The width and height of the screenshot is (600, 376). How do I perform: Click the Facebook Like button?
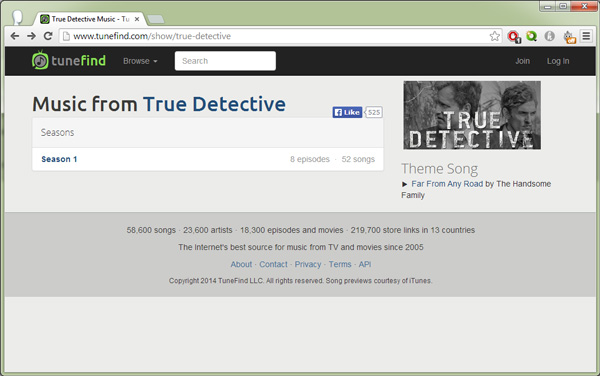(347, 112)
